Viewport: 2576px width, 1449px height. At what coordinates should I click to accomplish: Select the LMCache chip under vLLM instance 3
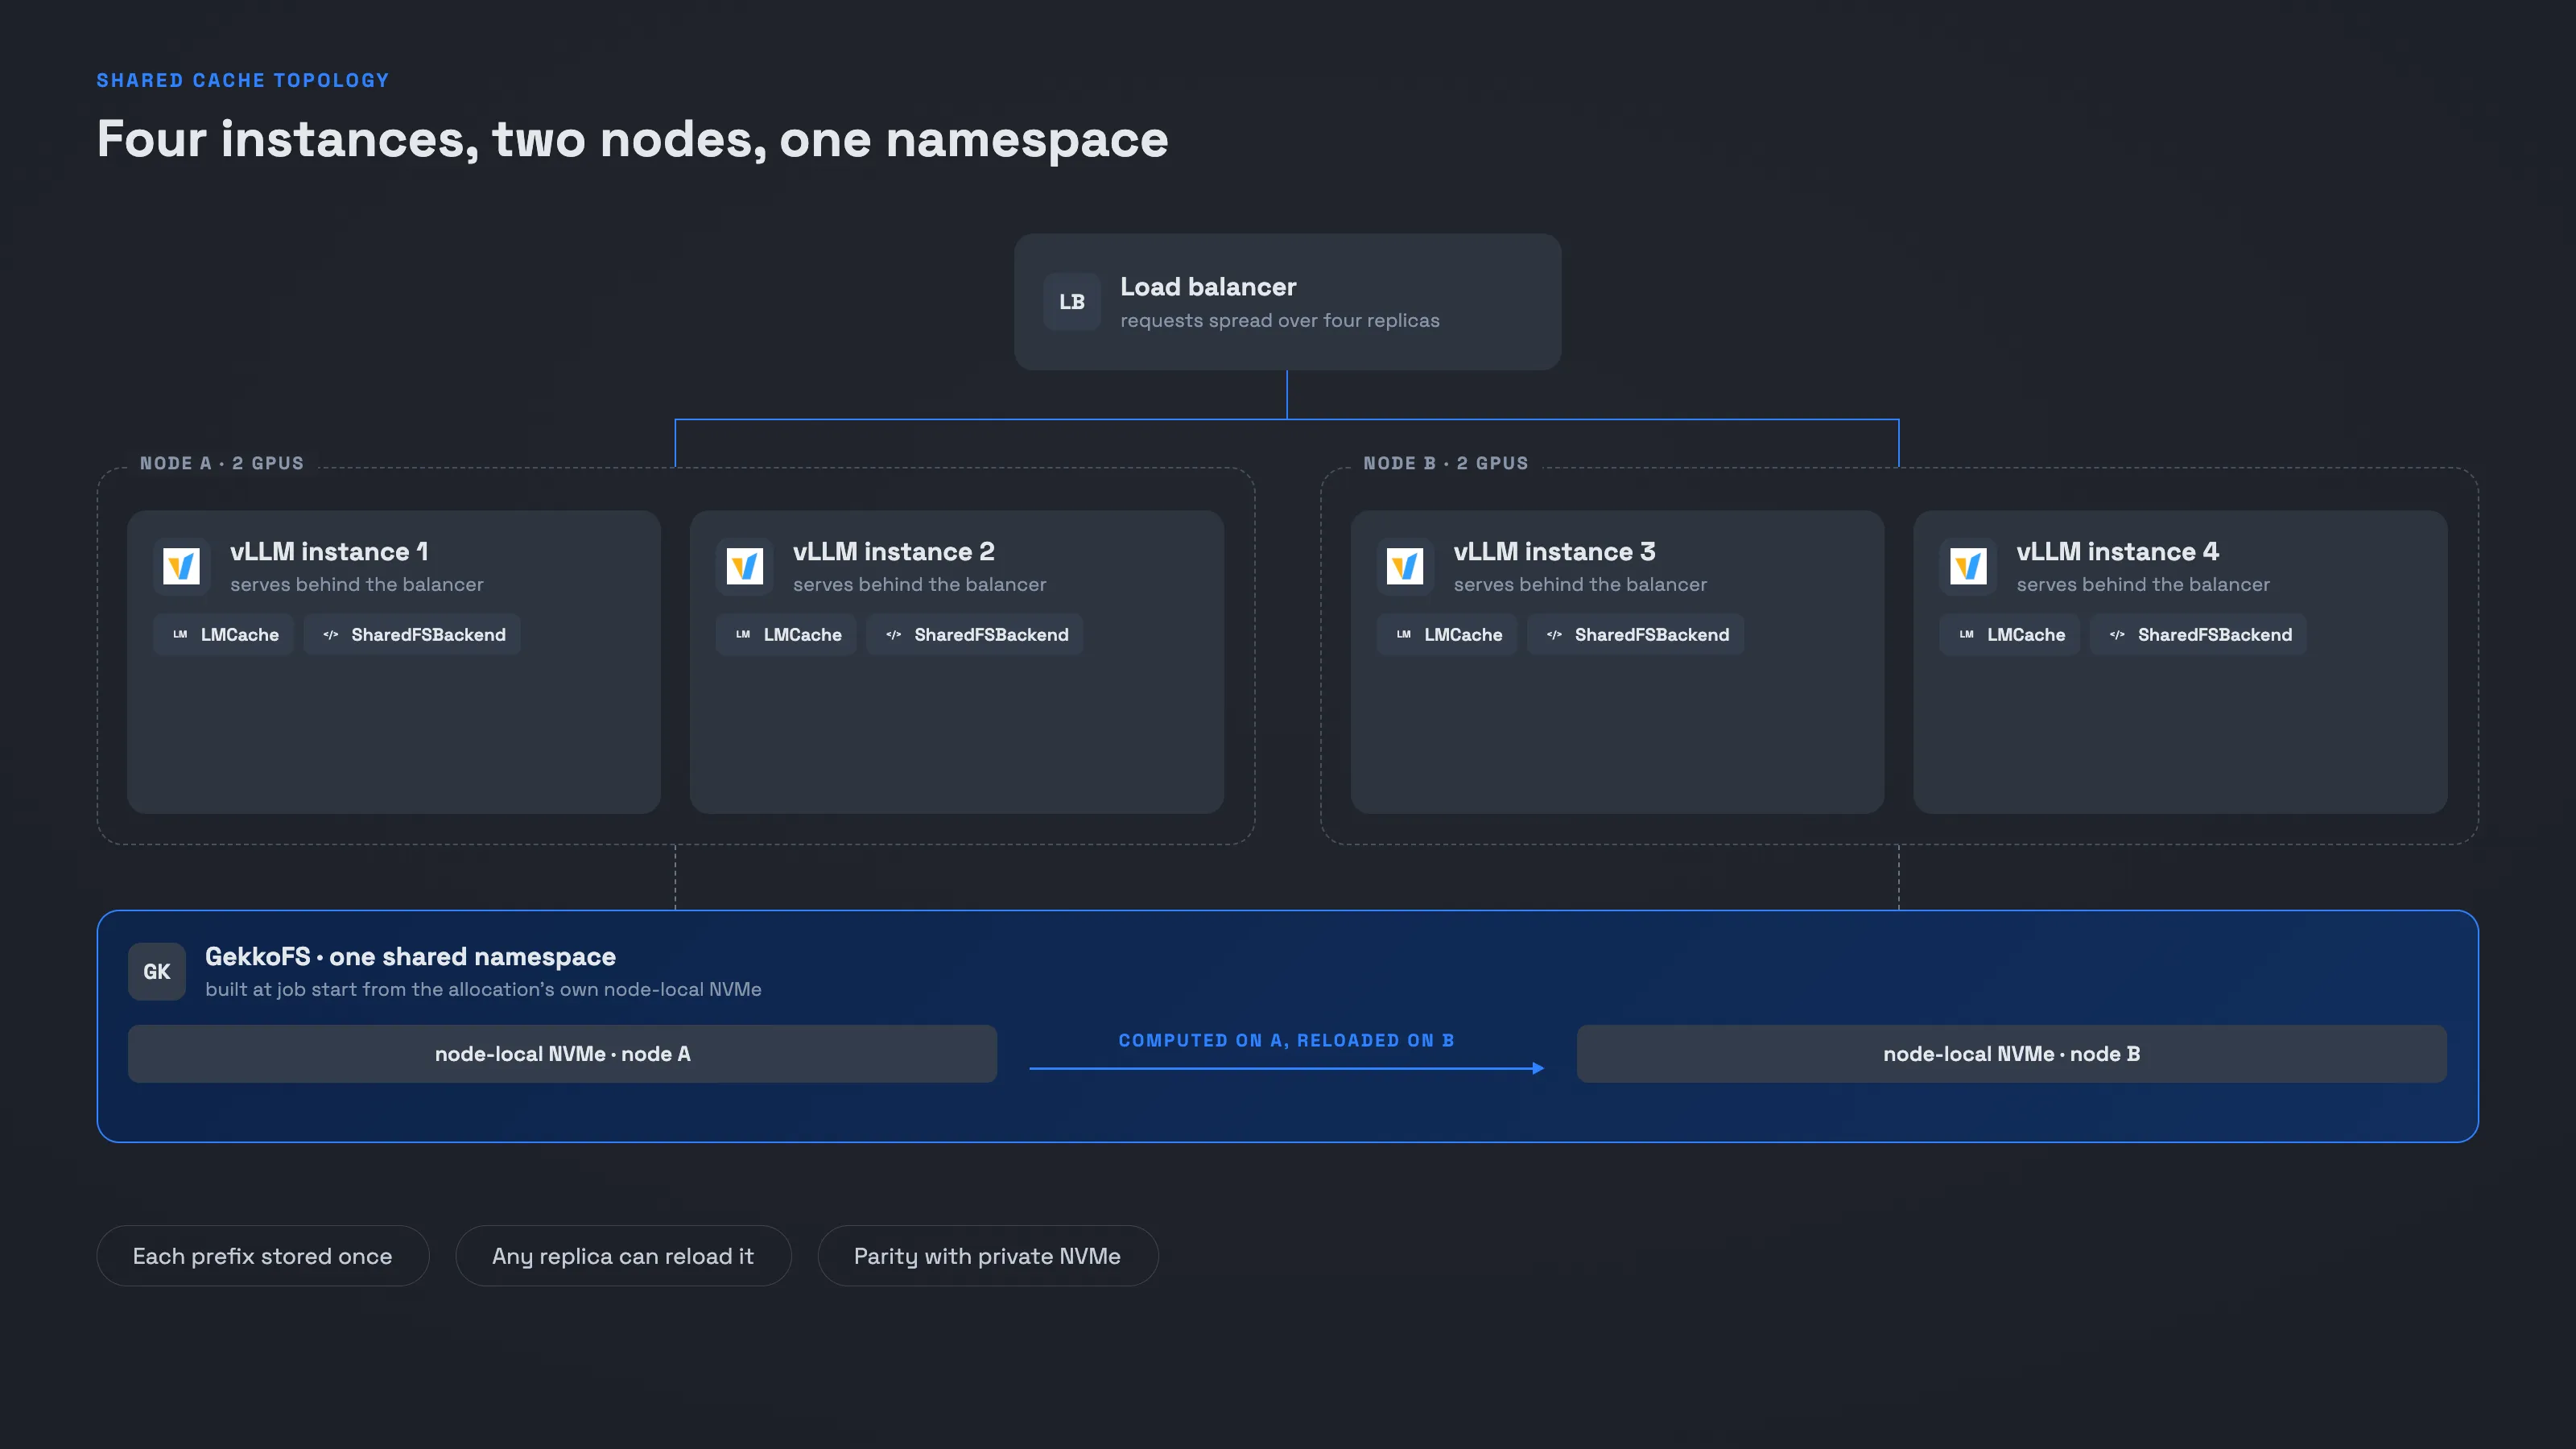pos(1447,634)
